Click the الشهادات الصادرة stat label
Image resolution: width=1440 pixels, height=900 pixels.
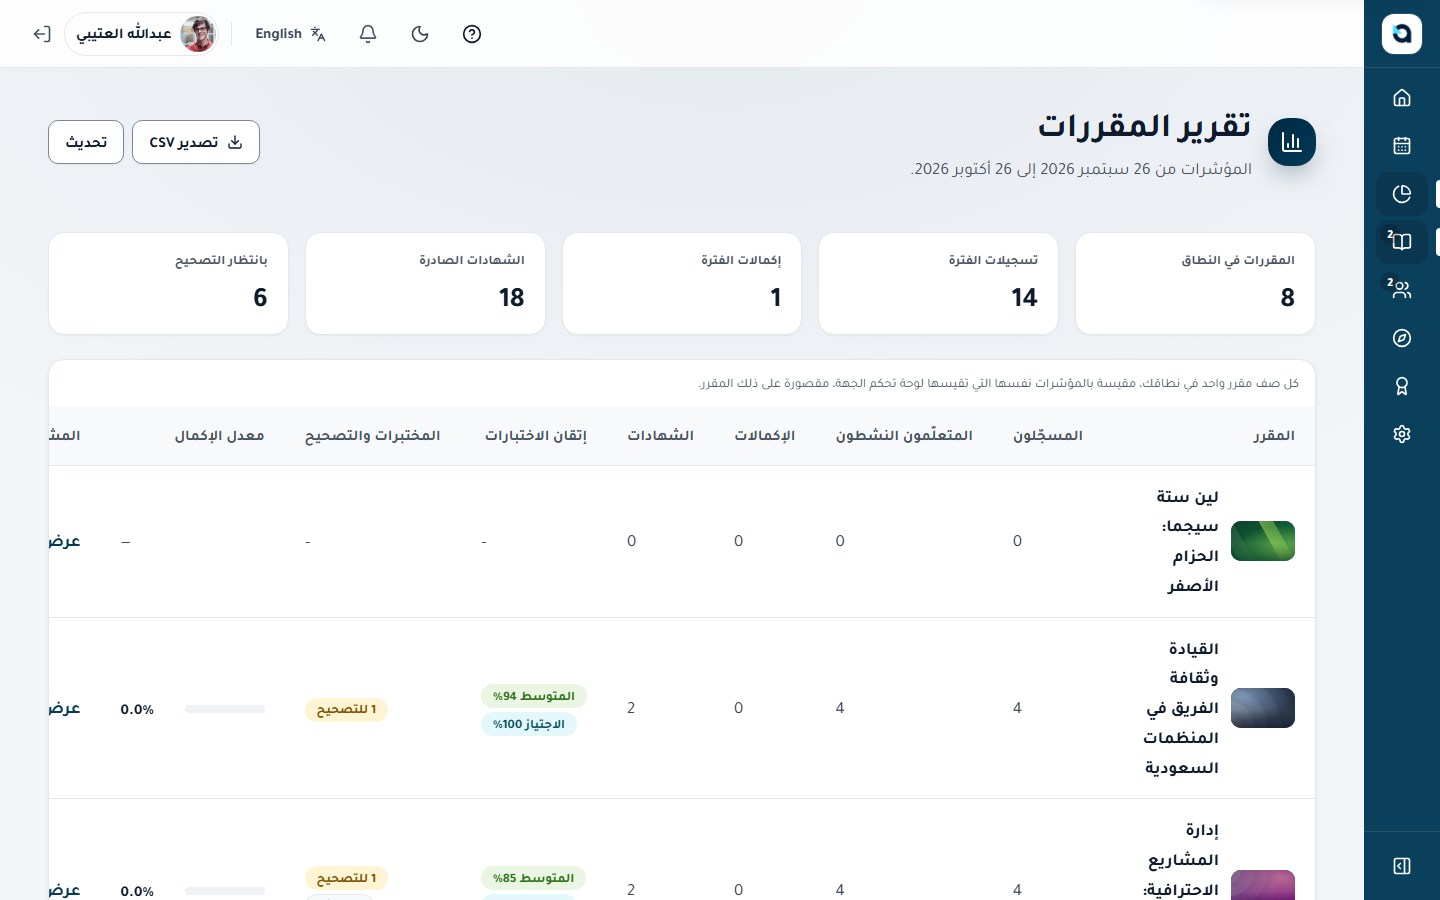click(x=472, y=260)
